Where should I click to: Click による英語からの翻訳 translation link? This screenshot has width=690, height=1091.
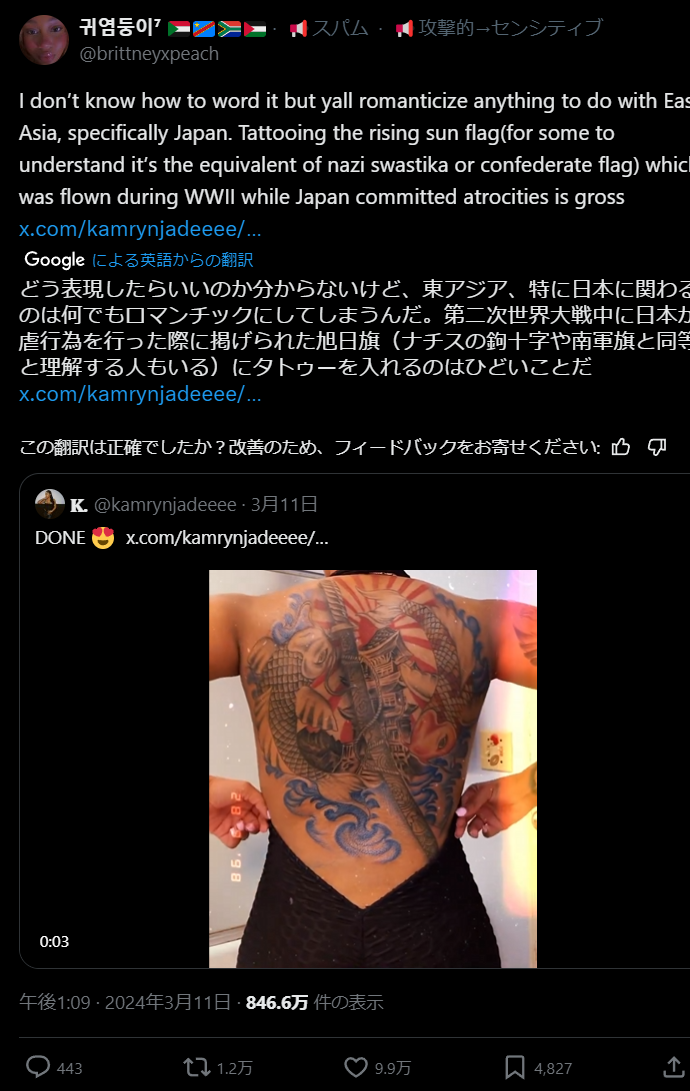tap(172, 260)
